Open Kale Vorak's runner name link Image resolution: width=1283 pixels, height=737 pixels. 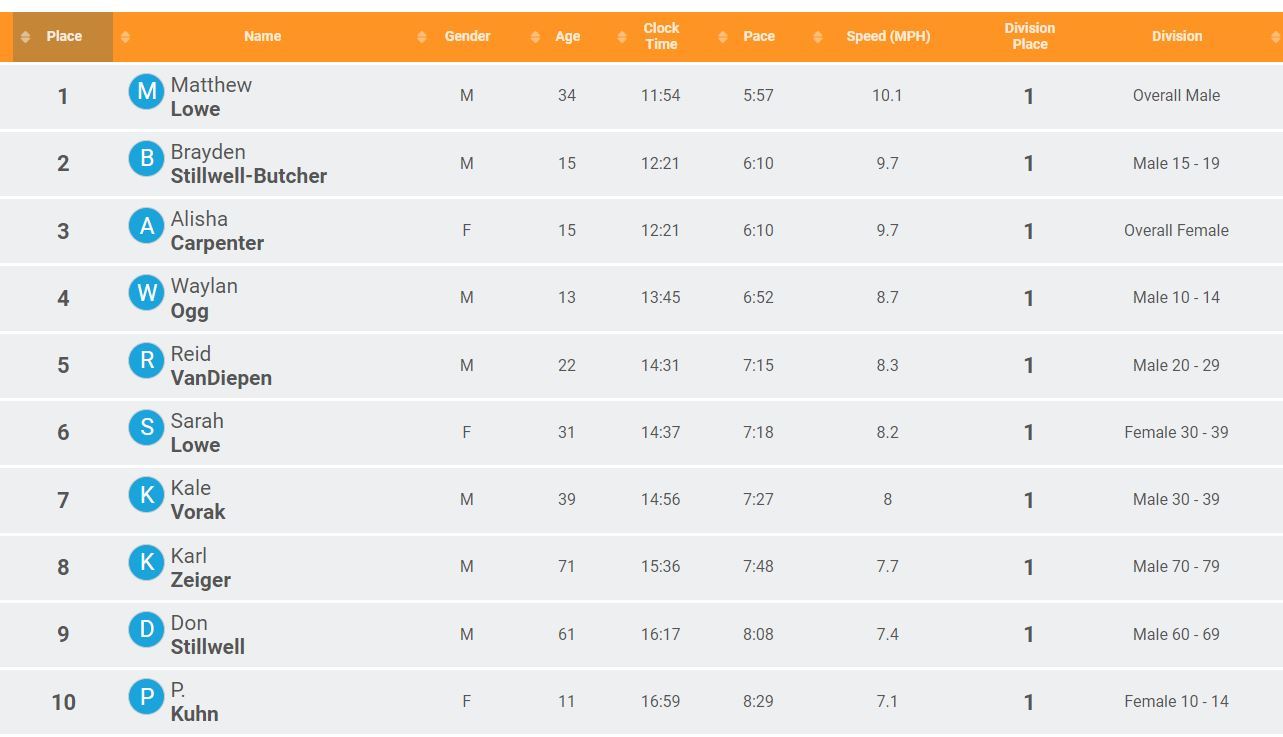coord(198,500)
